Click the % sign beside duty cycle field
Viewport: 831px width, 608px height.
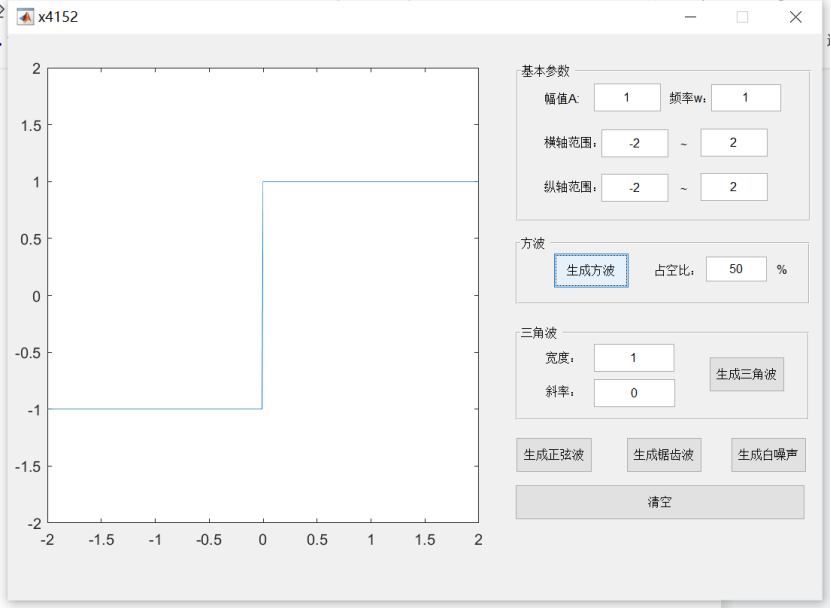[782, 270]
